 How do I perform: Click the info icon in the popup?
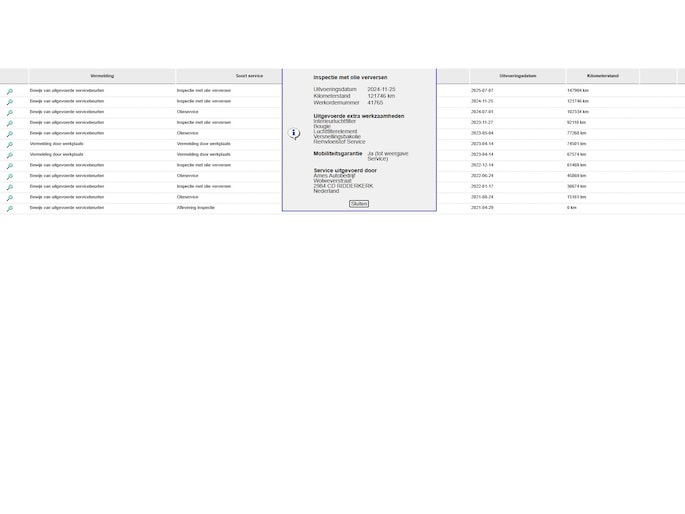[294, 133]
